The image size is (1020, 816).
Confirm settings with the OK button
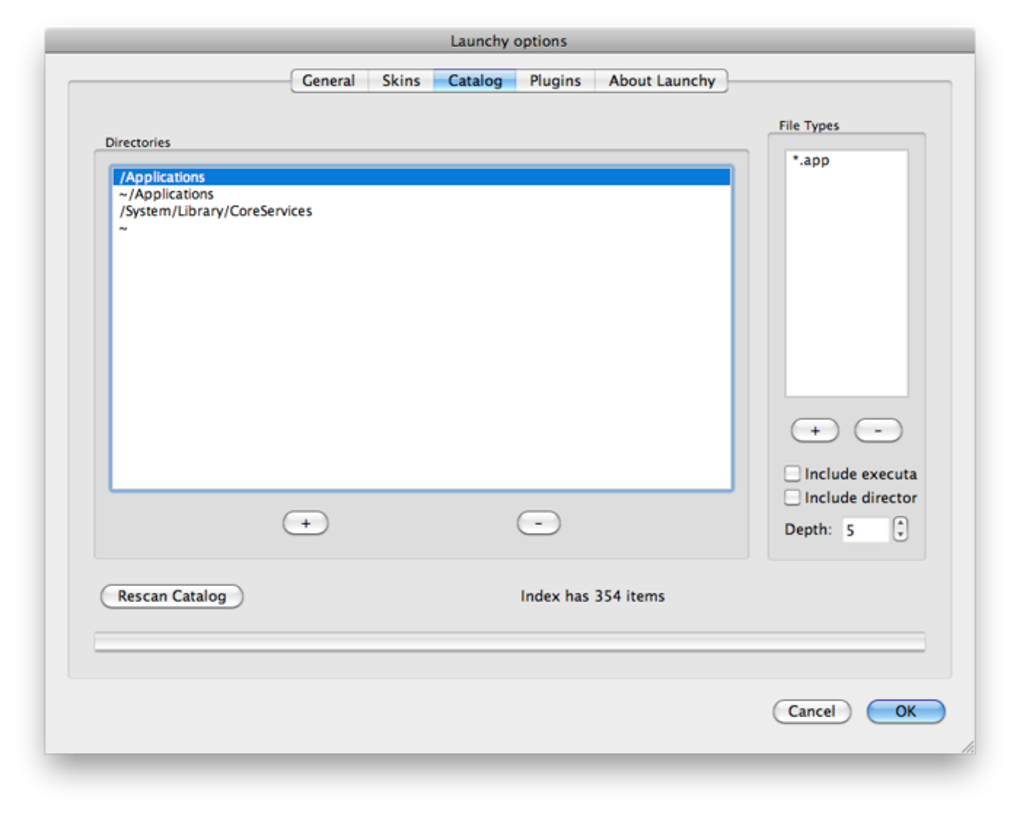[x=905, y=711]
